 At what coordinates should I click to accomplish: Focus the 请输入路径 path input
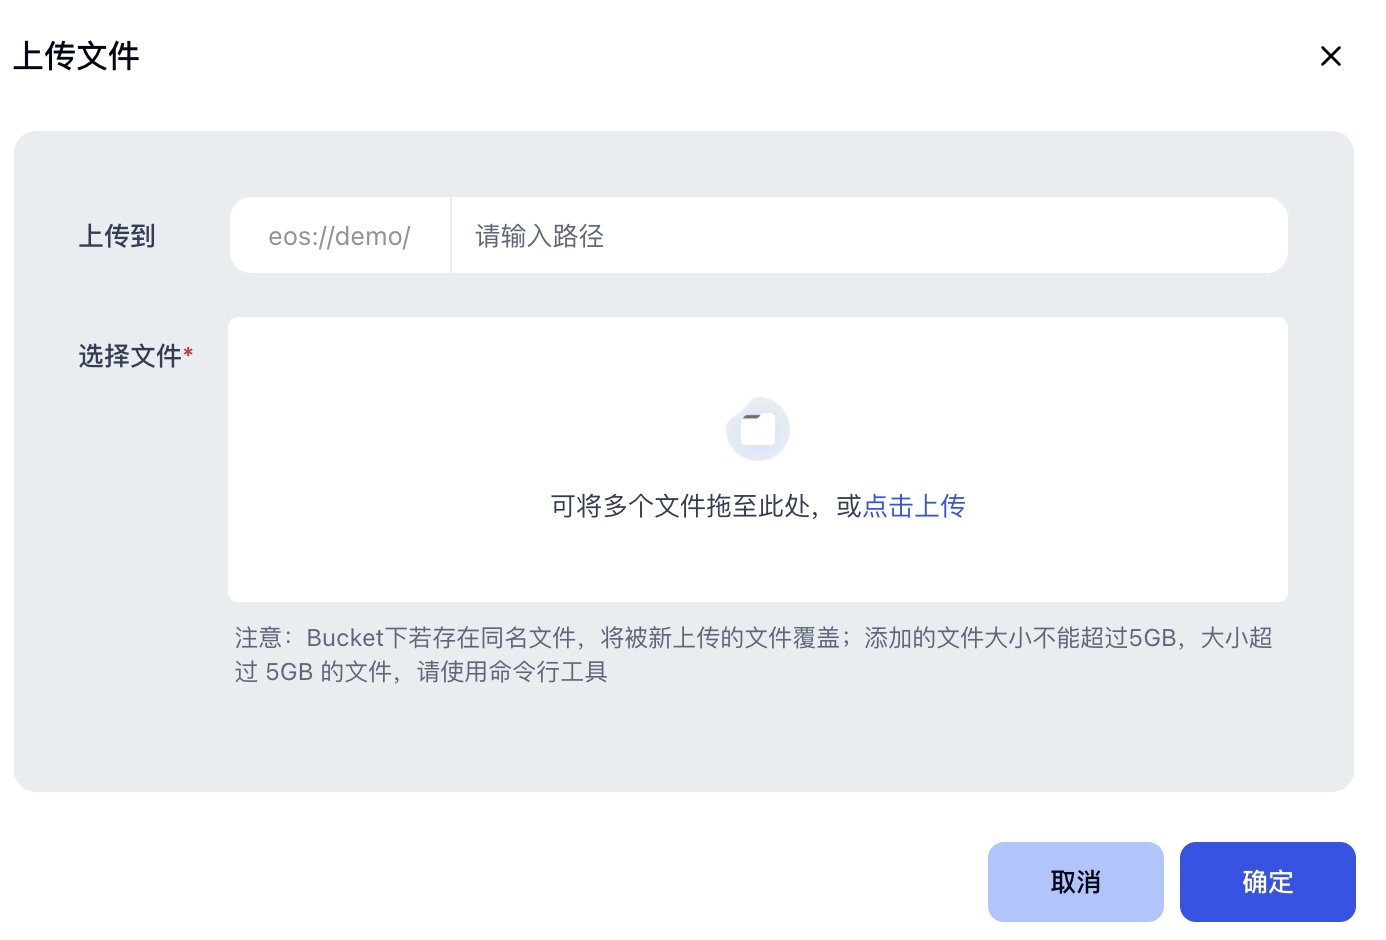click(868, 236)
